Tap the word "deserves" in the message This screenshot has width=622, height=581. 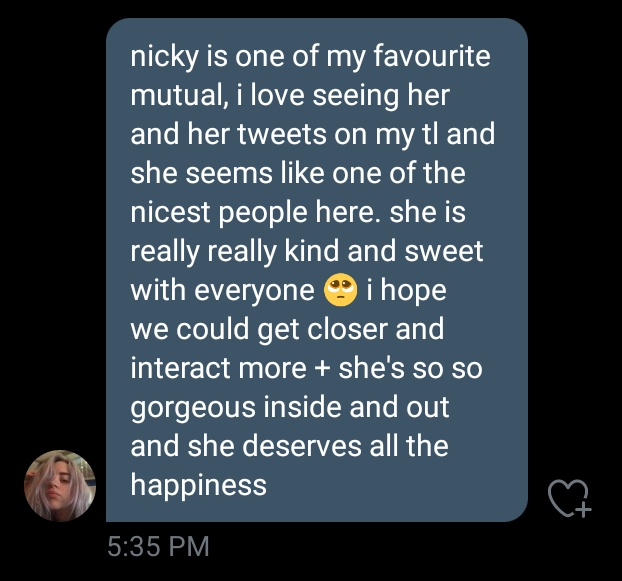click(301, 447)
